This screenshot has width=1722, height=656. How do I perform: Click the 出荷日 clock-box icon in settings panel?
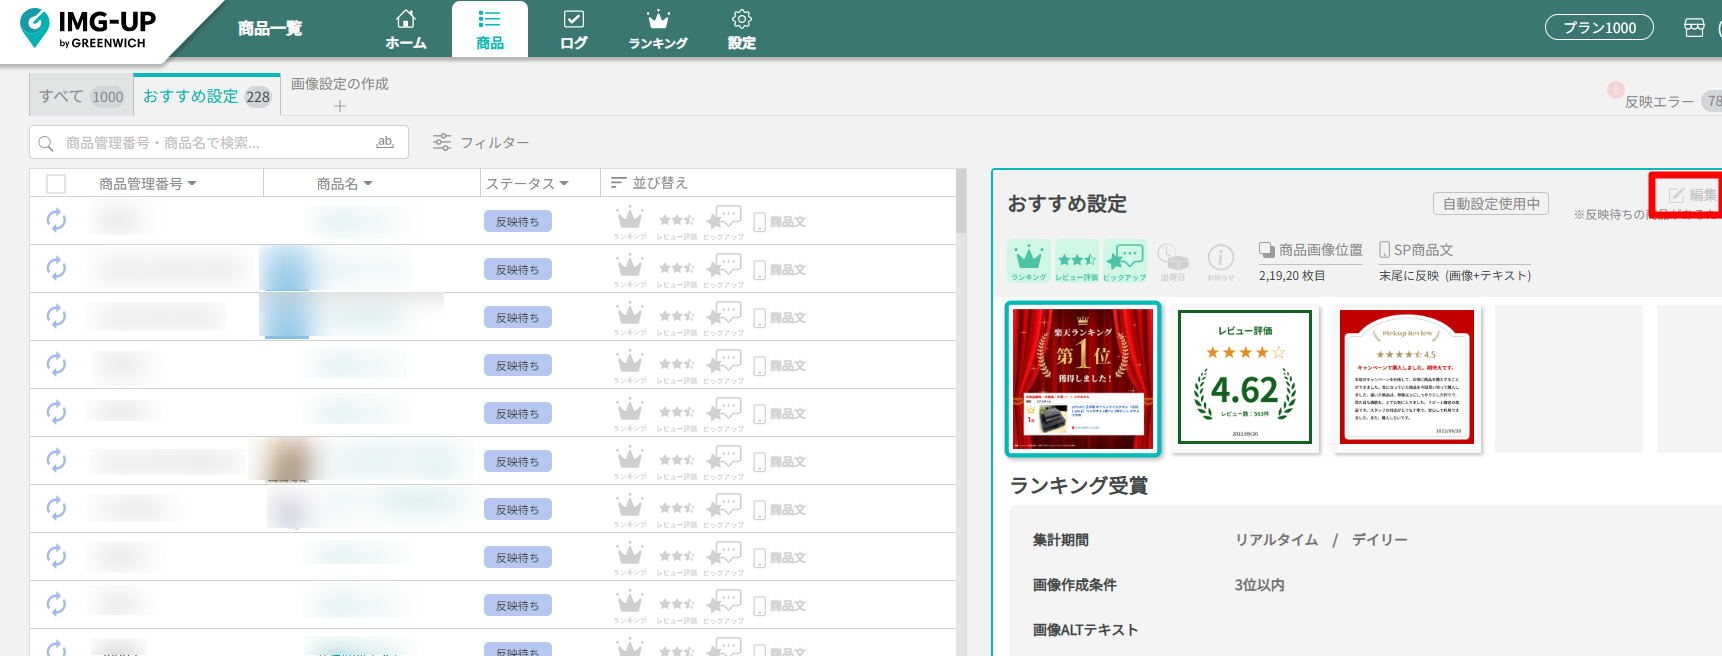[1172, 259]
